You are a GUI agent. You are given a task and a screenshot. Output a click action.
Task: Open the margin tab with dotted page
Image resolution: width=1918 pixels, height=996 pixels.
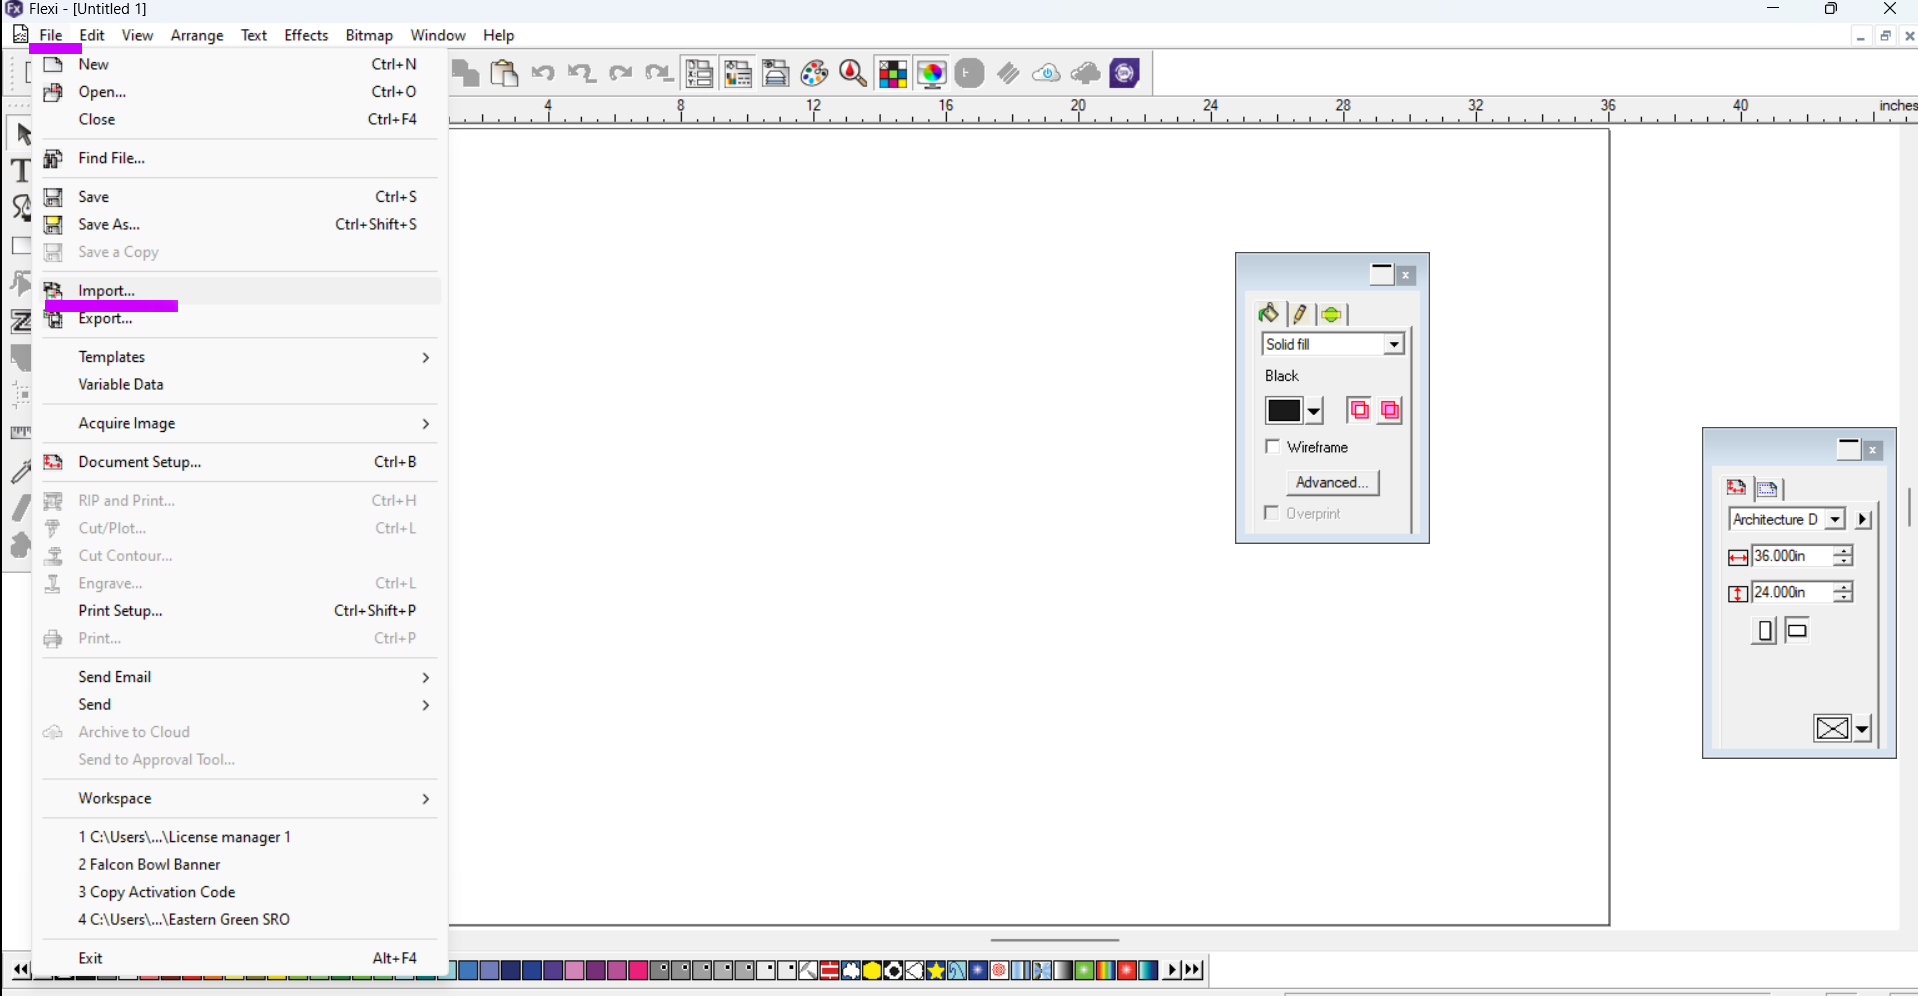click(1768, 489)
